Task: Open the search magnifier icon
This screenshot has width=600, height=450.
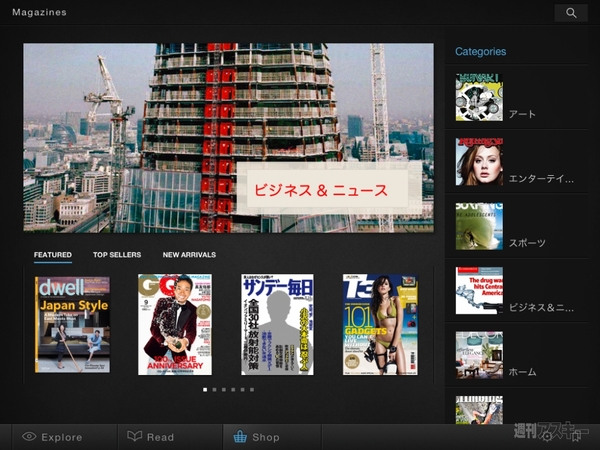Action: click(x=571, y=13)
